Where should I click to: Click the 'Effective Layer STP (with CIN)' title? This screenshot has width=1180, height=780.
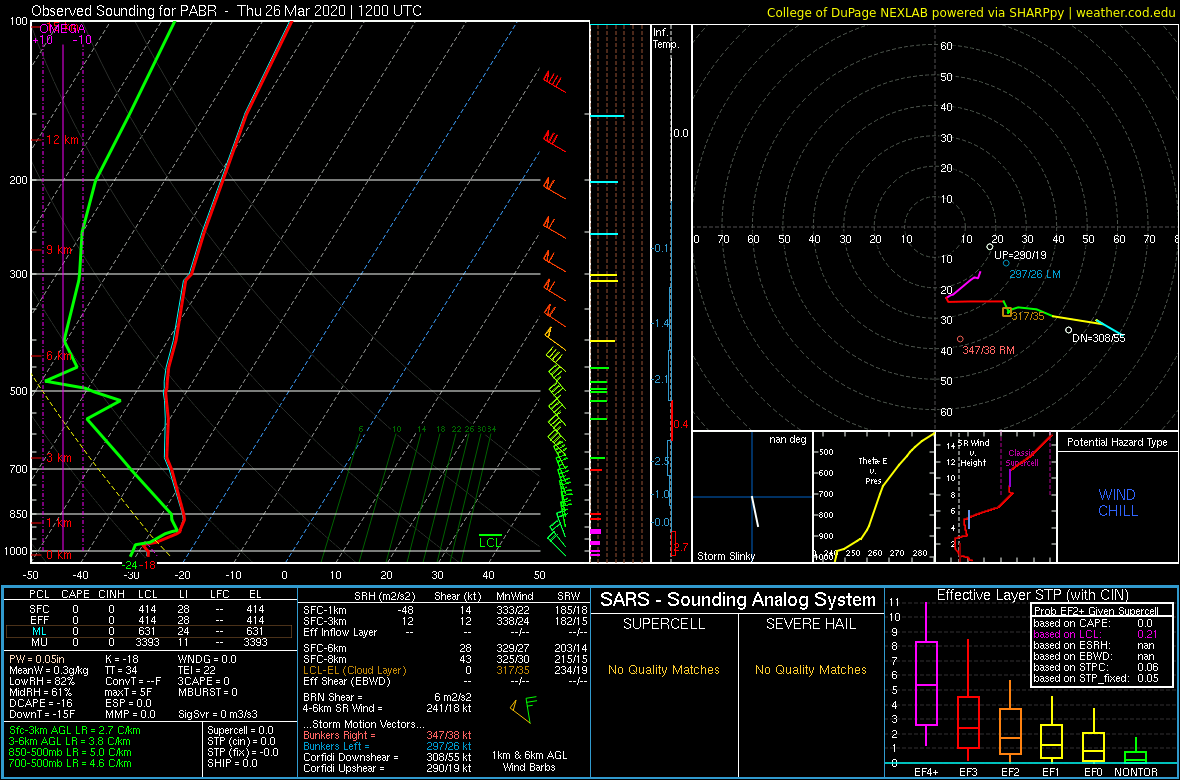[x=1032, y=595]
